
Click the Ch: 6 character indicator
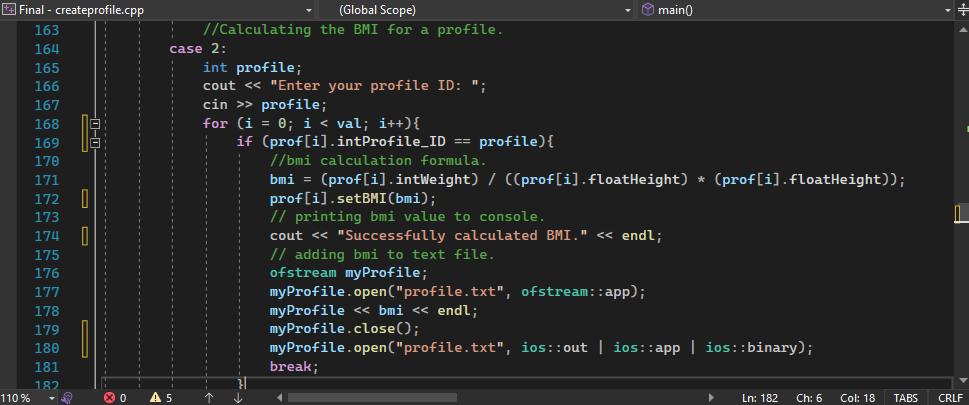(x=809, y=398)
